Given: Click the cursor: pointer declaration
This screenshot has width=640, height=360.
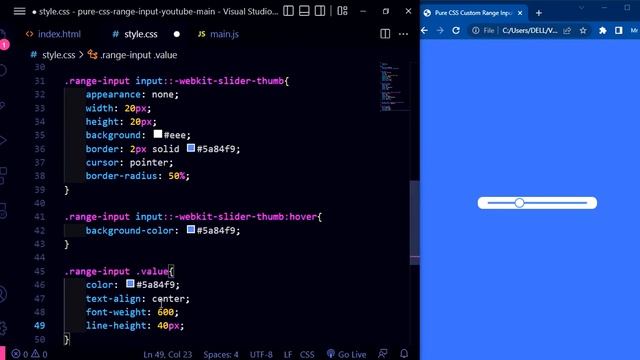Looking at the screenshot, I should tap(129, 162).
